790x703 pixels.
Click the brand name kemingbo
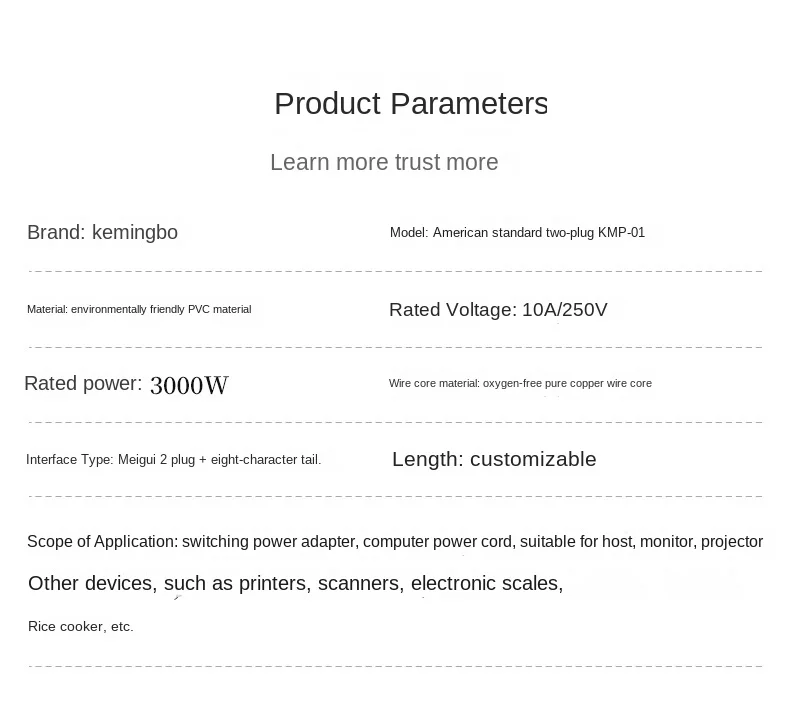135,233
